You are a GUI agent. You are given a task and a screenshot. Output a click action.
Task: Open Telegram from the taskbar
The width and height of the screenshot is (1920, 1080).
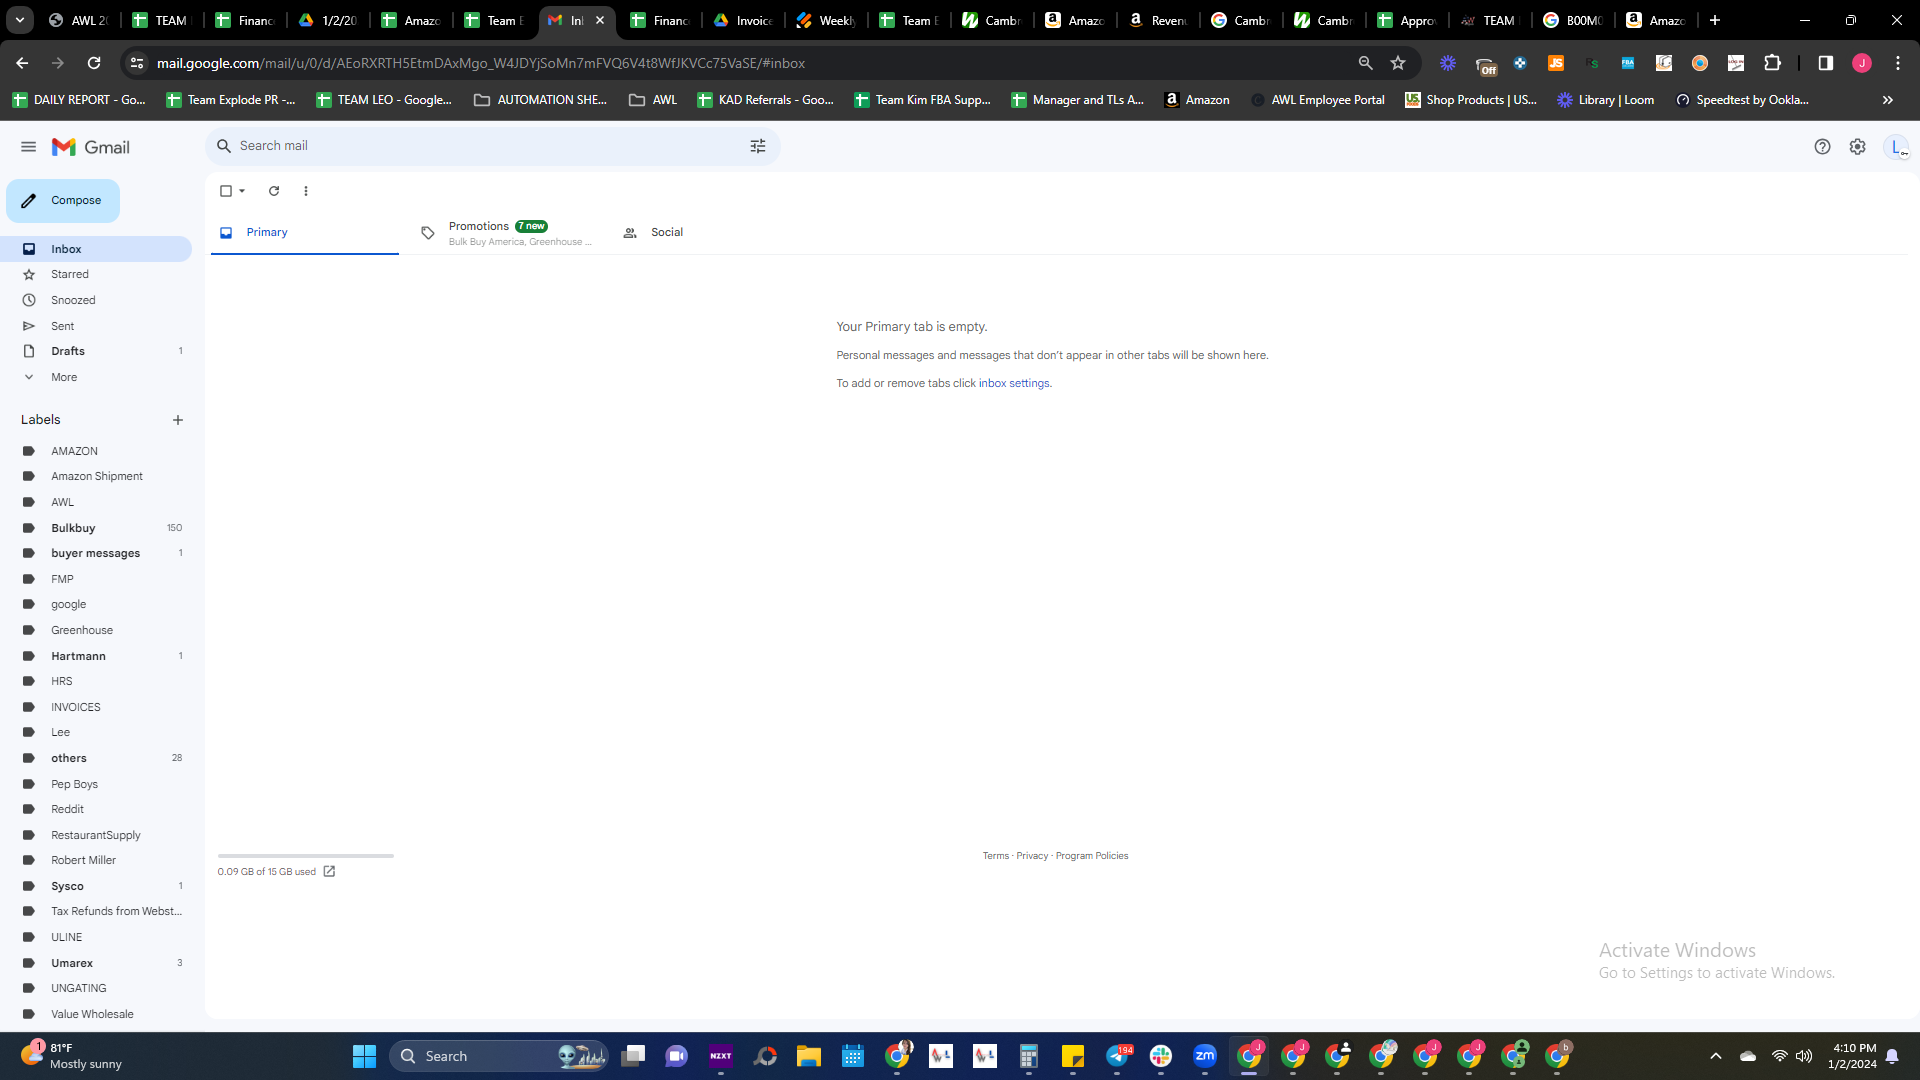(x=1117, y=1056)
